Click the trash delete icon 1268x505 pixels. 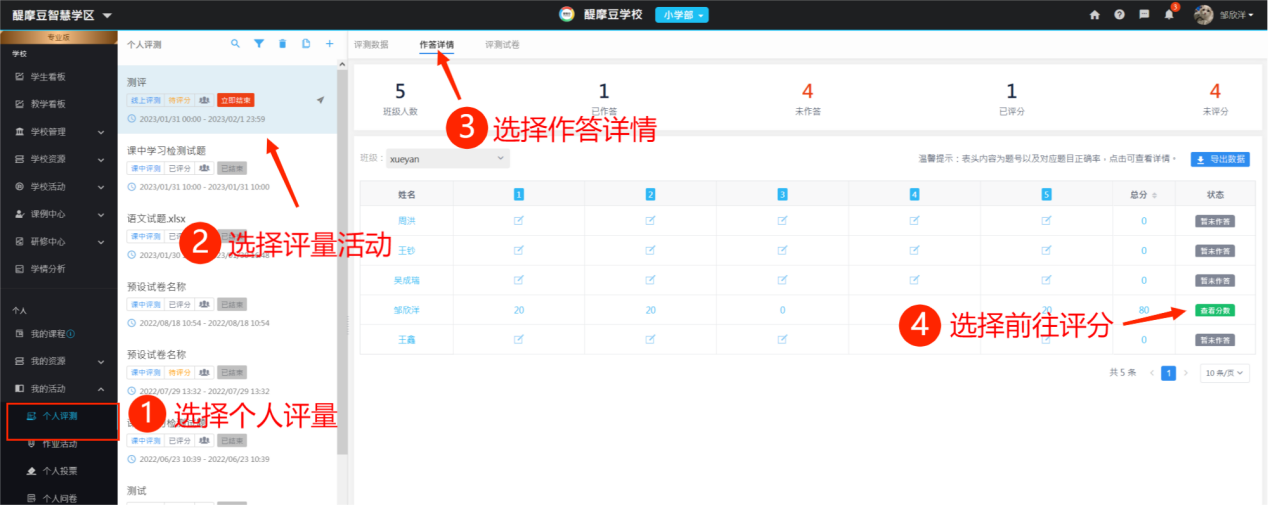282,44
